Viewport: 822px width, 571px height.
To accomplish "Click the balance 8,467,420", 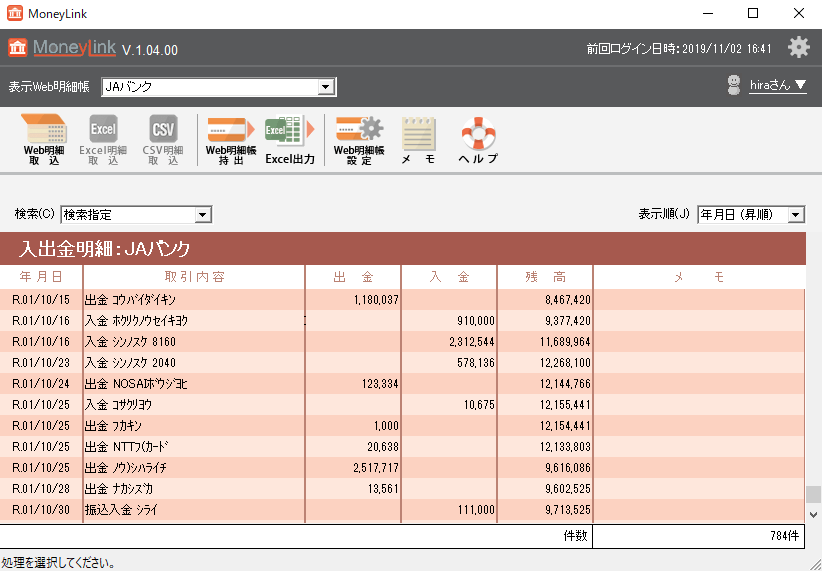I will click(568, 300).
